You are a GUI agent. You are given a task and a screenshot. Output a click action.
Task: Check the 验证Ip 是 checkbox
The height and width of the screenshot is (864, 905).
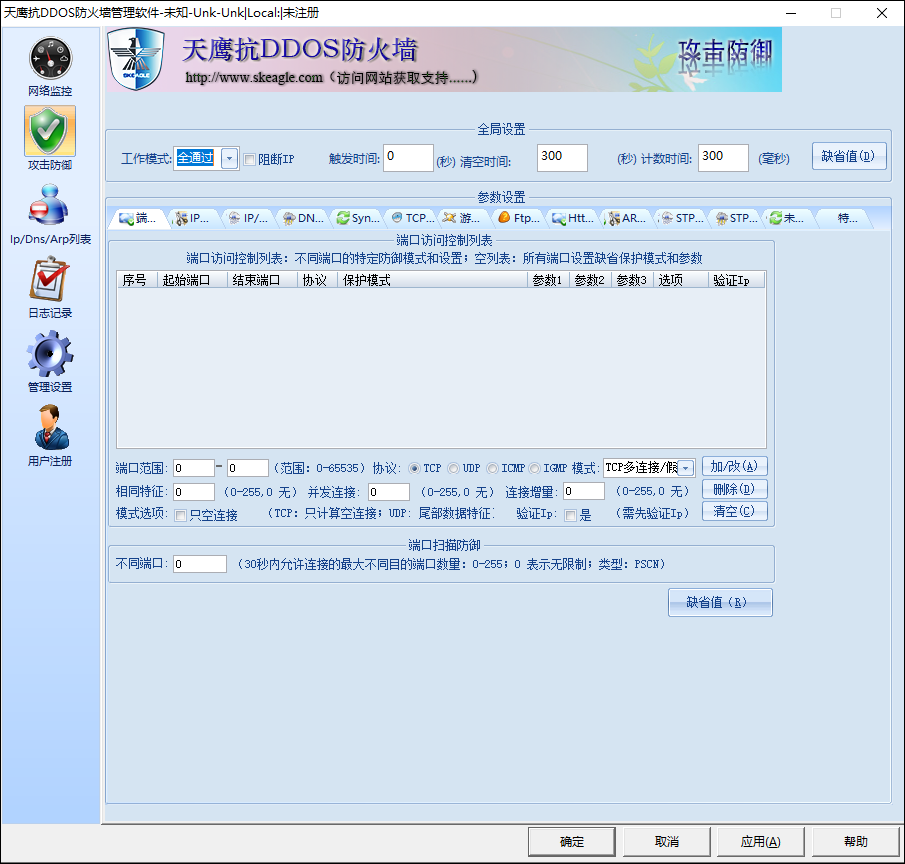pos(570,512)
